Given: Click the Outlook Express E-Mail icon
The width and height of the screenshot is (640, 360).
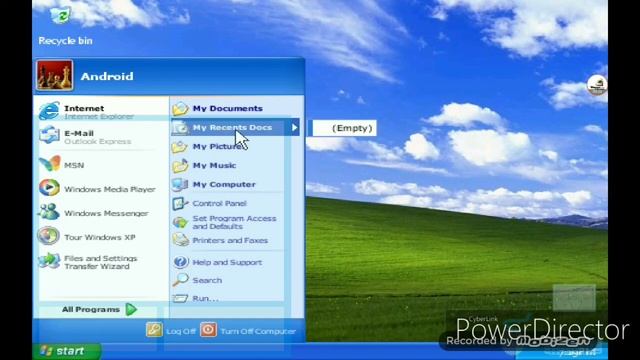Looking at the screenshot, I should 49,136.
